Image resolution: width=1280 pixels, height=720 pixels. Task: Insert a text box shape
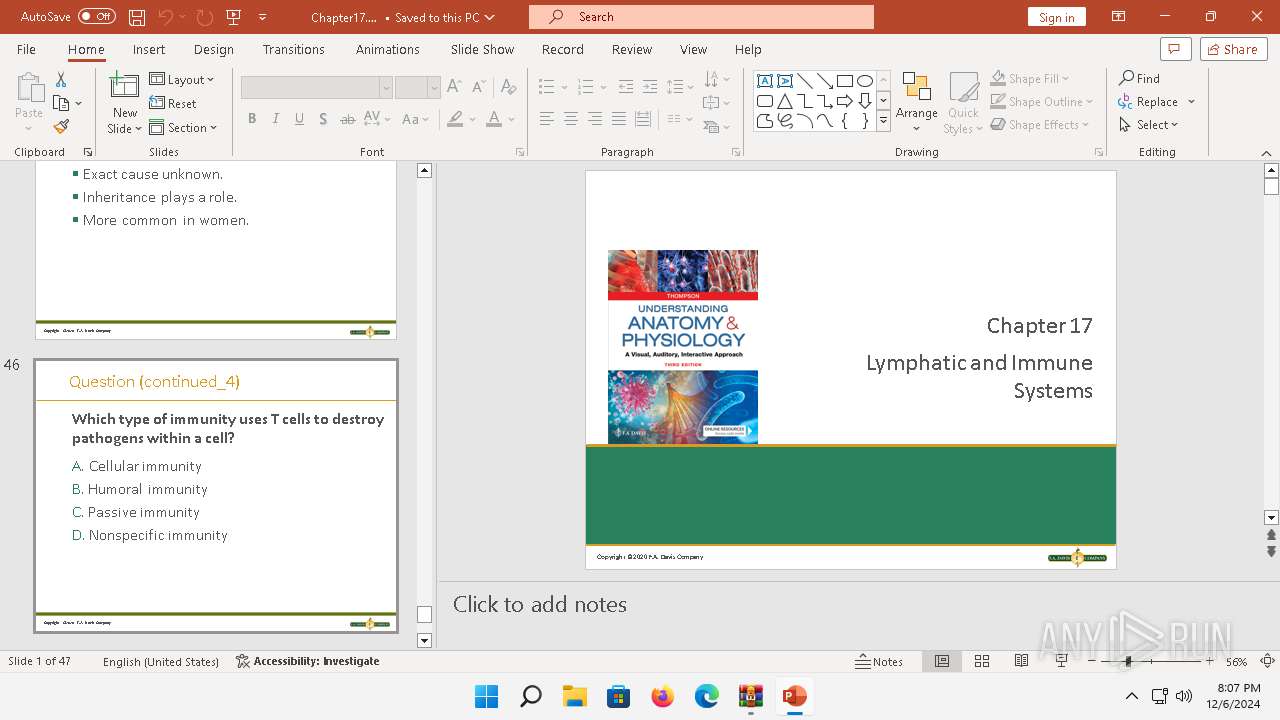[x=764, y=81]
